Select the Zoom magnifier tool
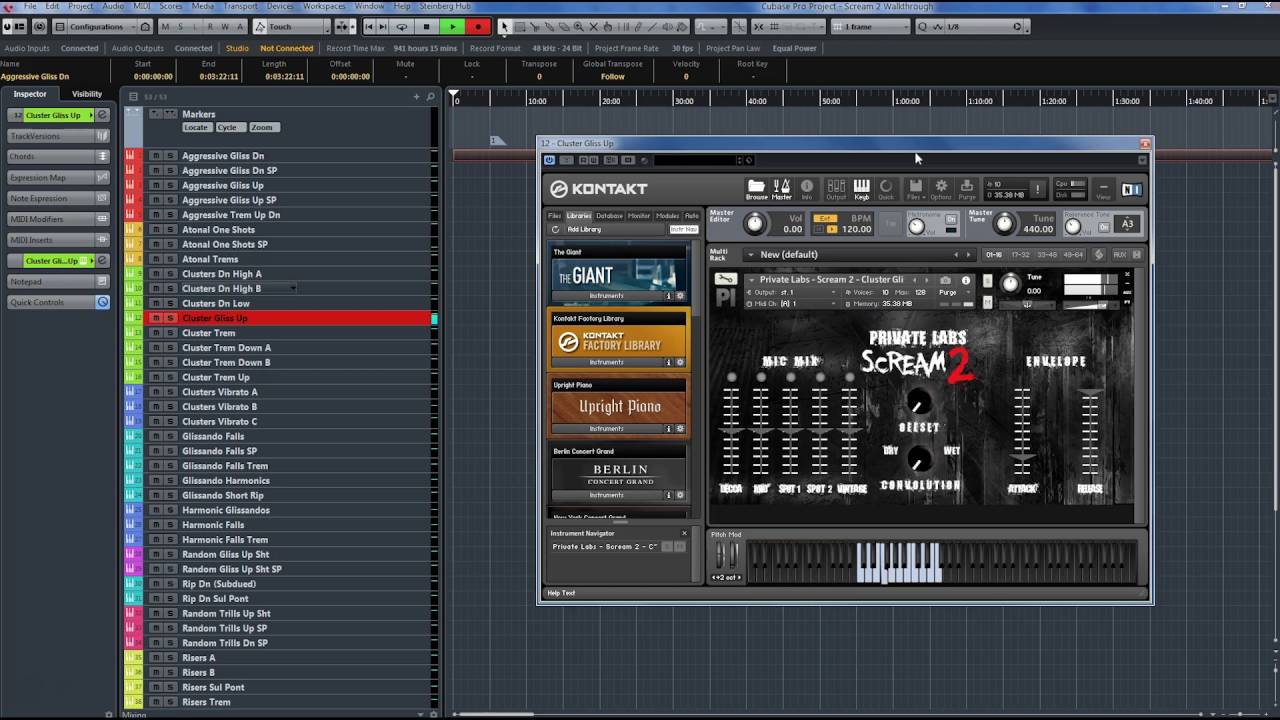 click(x=579, y=27)
